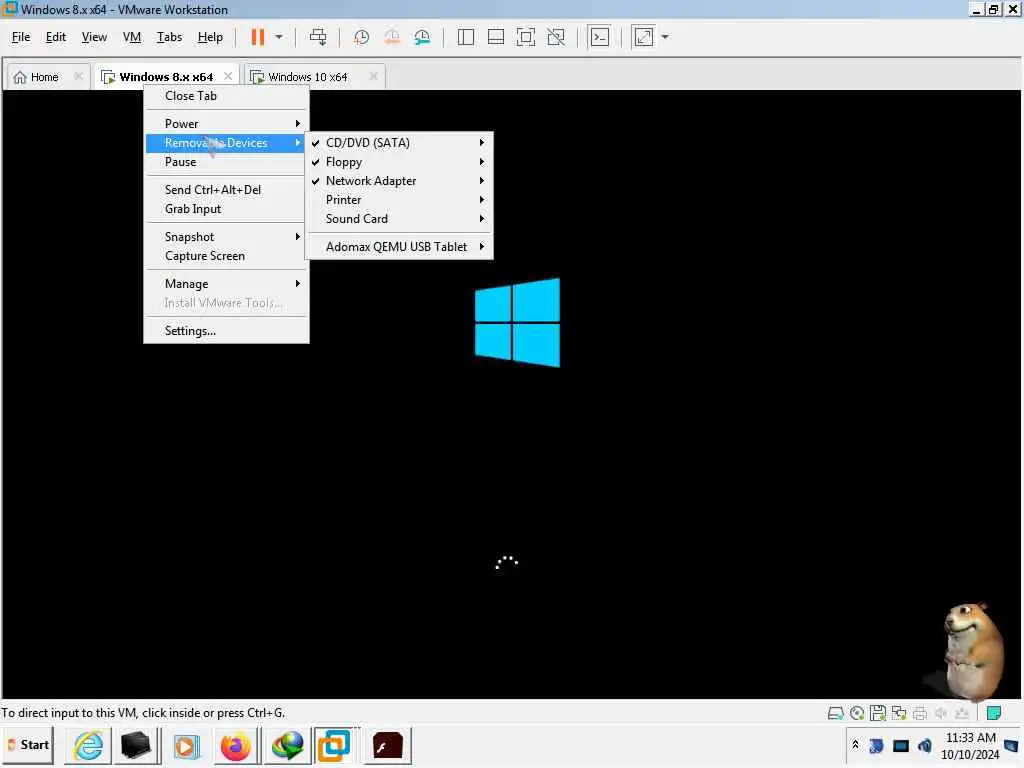This screenshot has height=768, width=1024.
Task: Click the orange Pause VM toolbar button
Action: pos(258,37)
